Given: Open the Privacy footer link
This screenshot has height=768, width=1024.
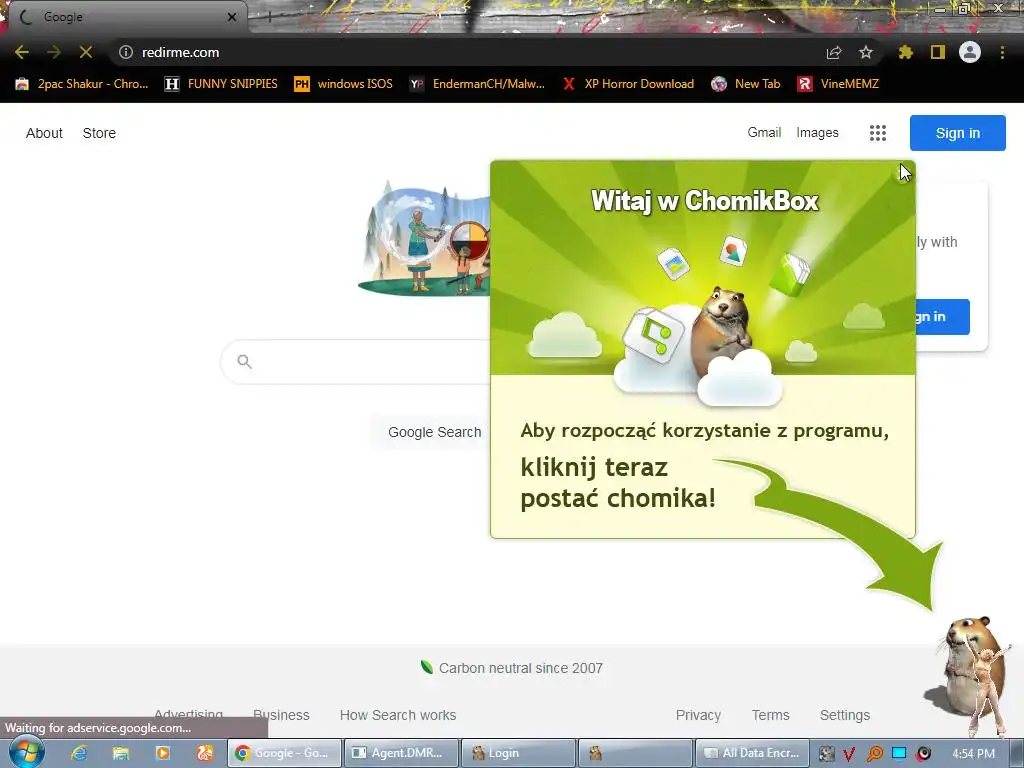Looking at the screenshot, I should click(x=698, y=715).
